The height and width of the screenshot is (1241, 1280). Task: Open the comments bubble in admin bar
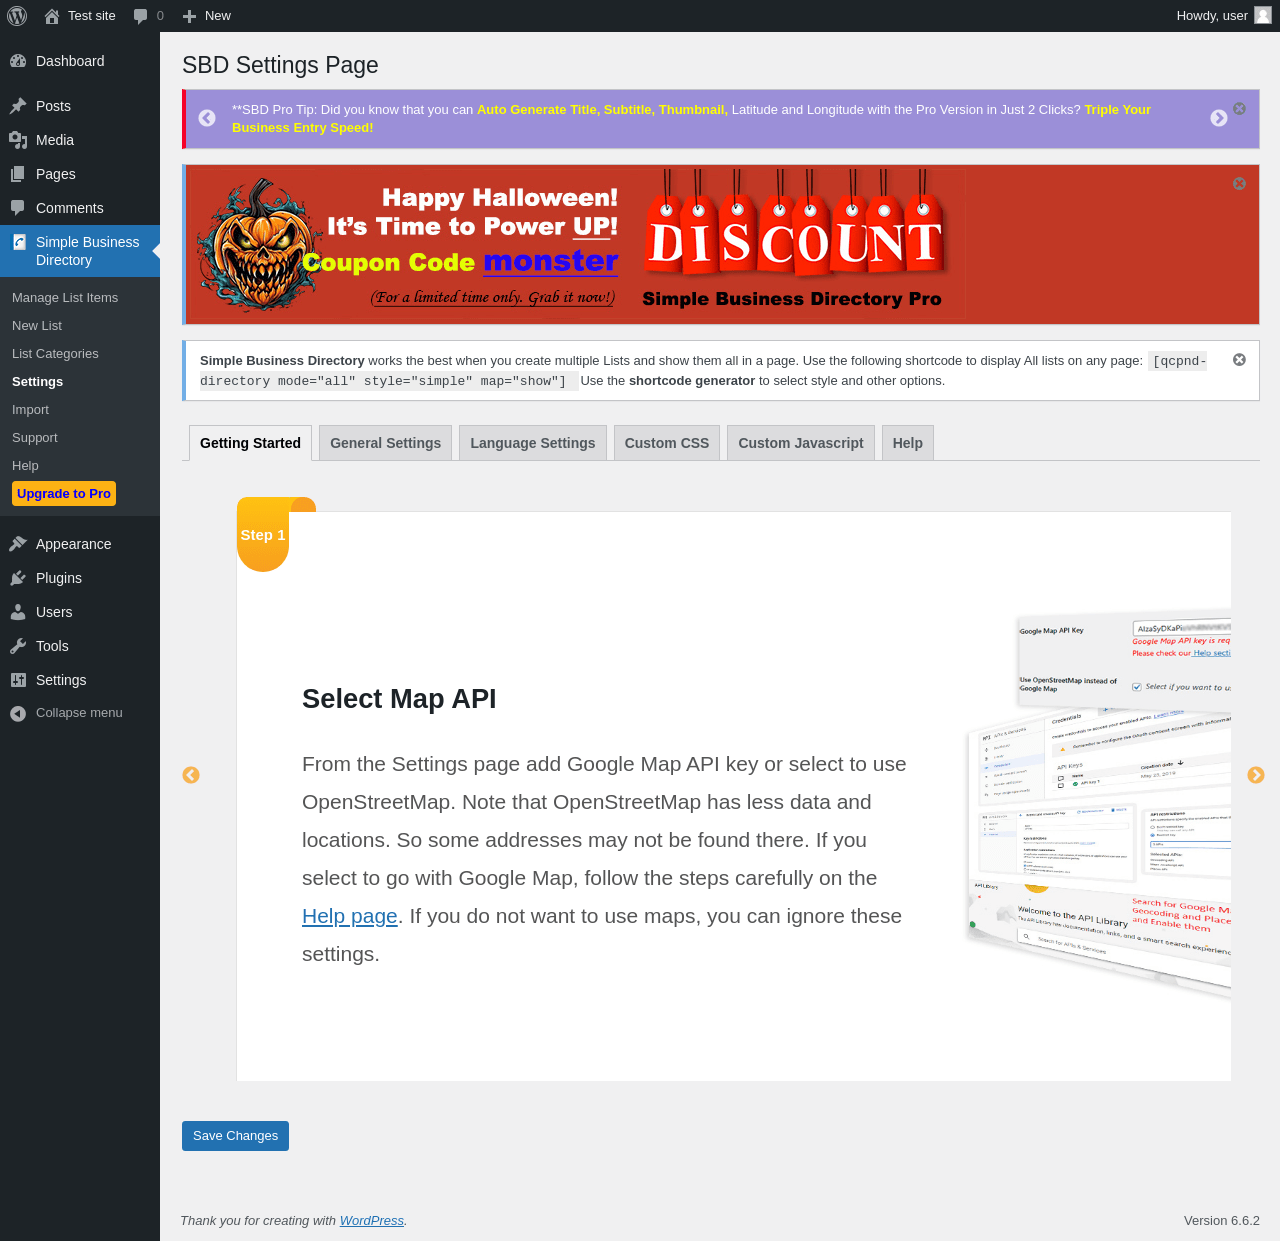pyautogui.click(x=140, y=16)
